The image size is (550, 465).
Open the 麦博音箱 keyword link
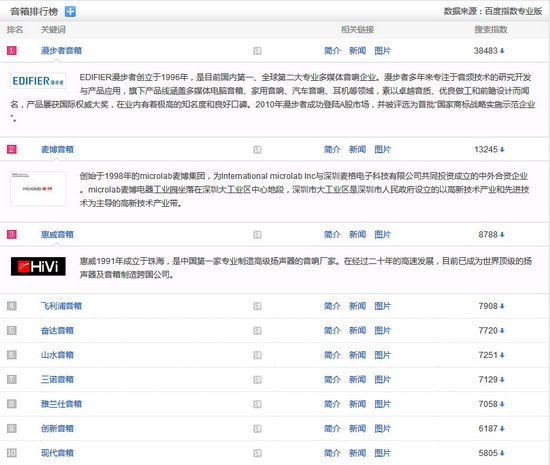tap(57, 150)
